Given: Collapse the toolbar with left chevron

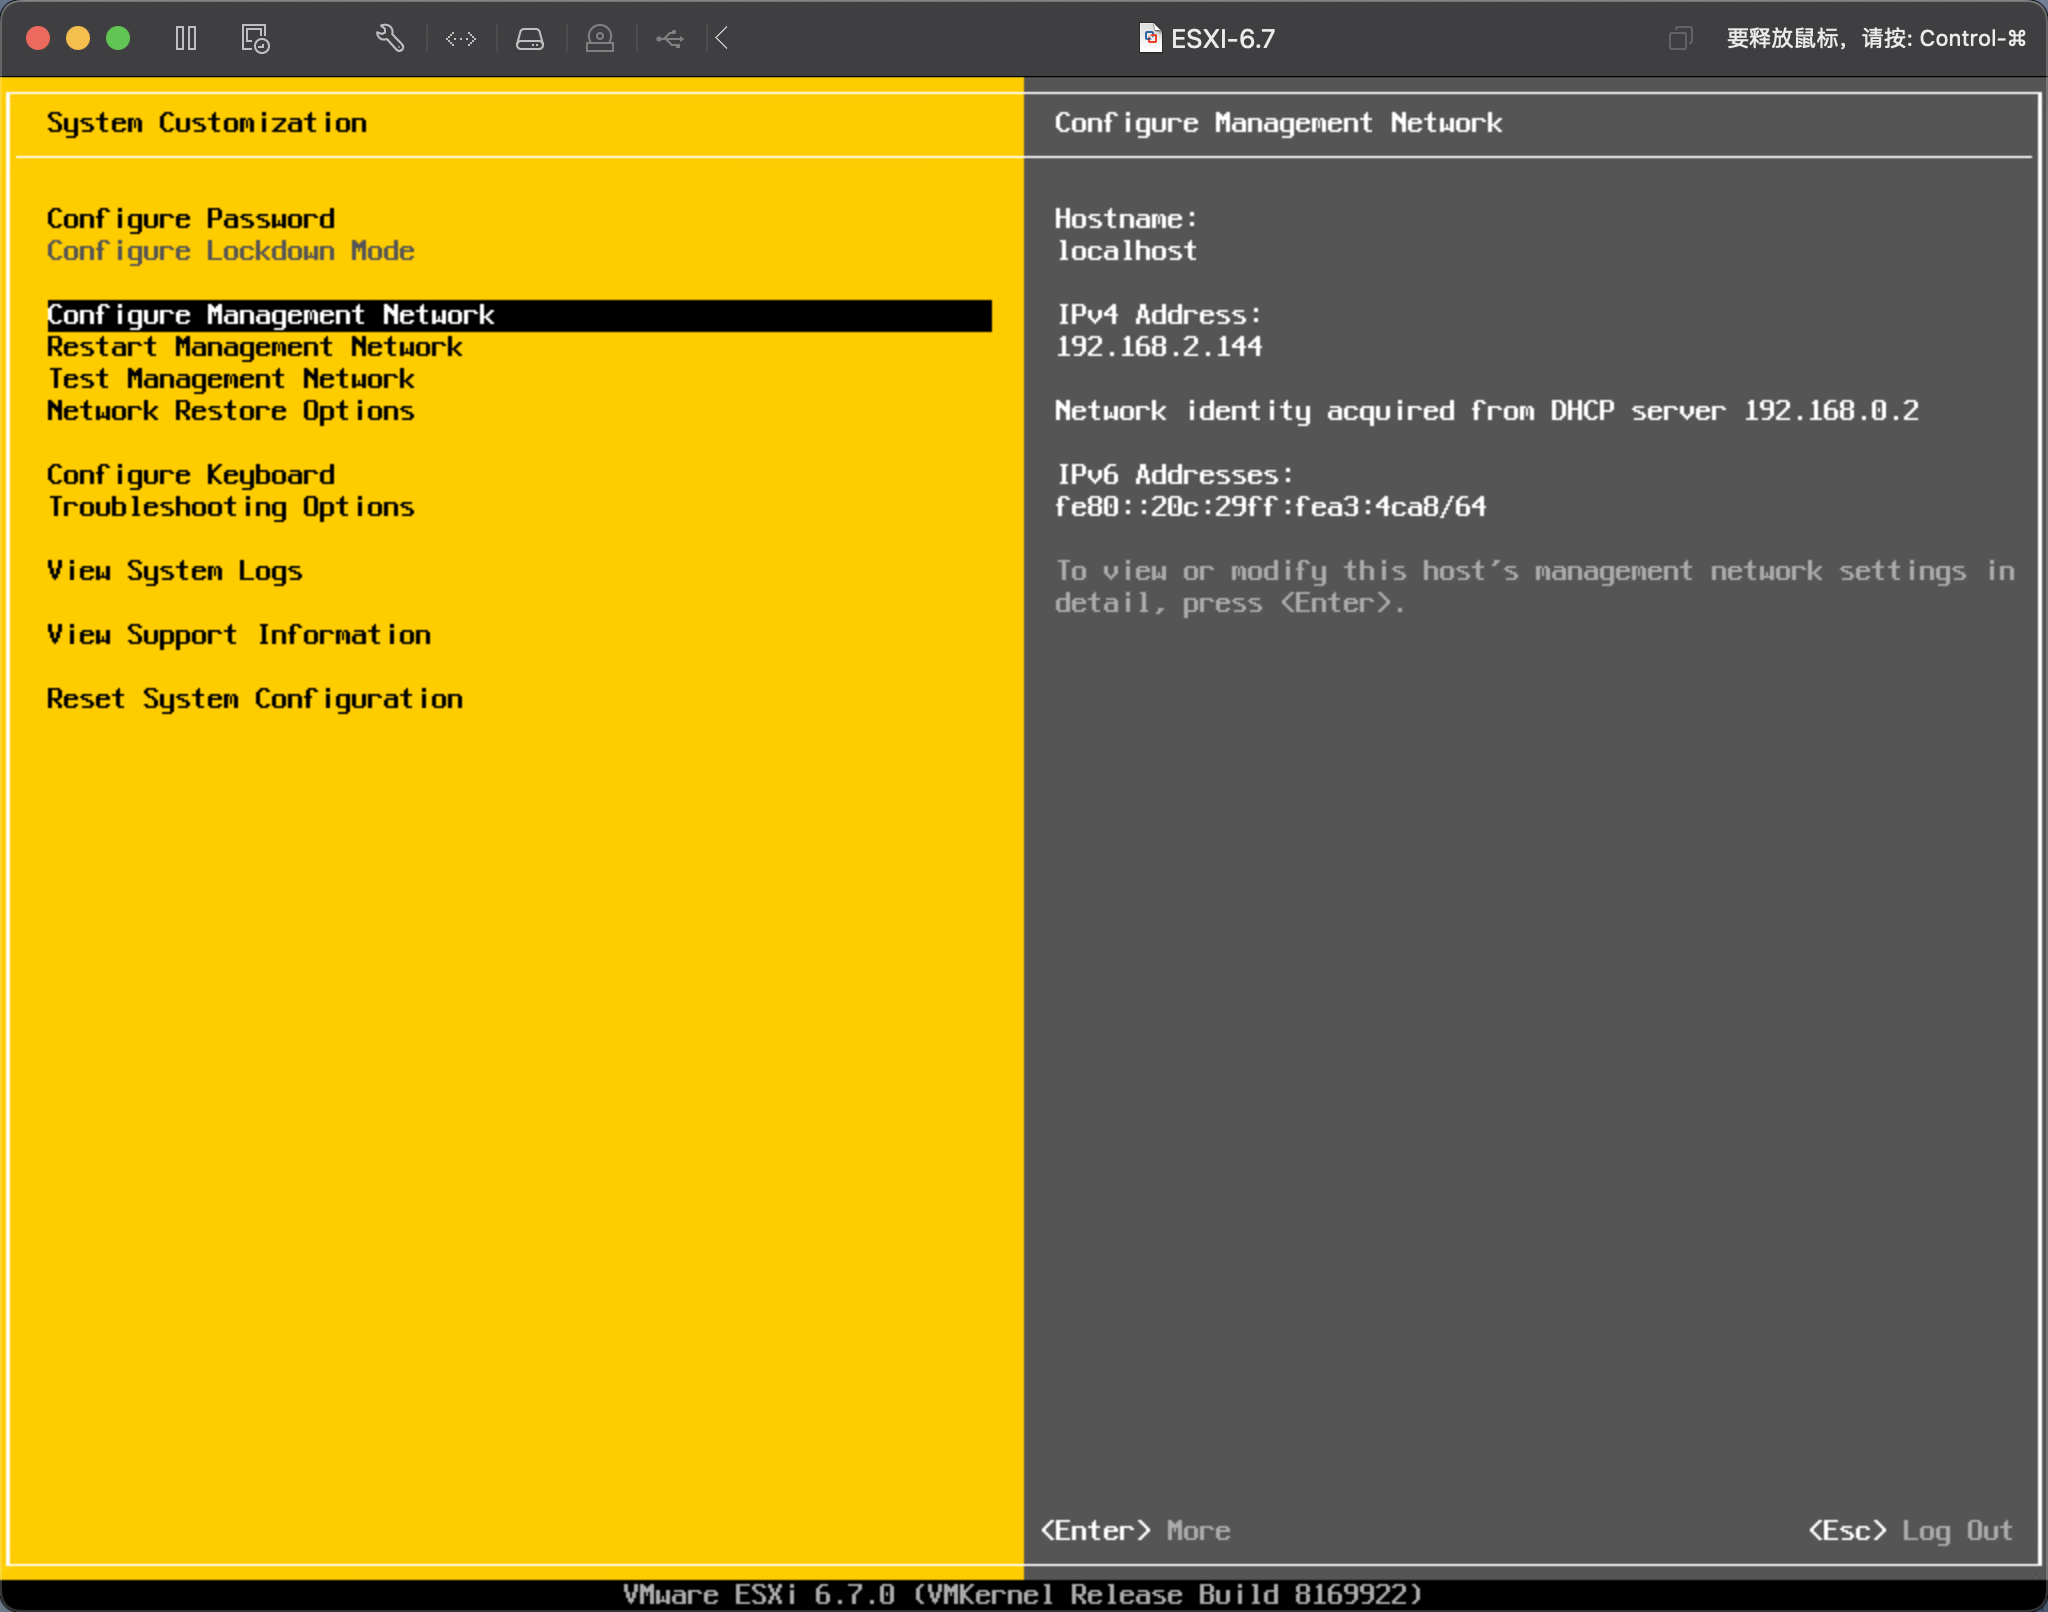Looking at the screenshot, I should click(x=722, y=39).
